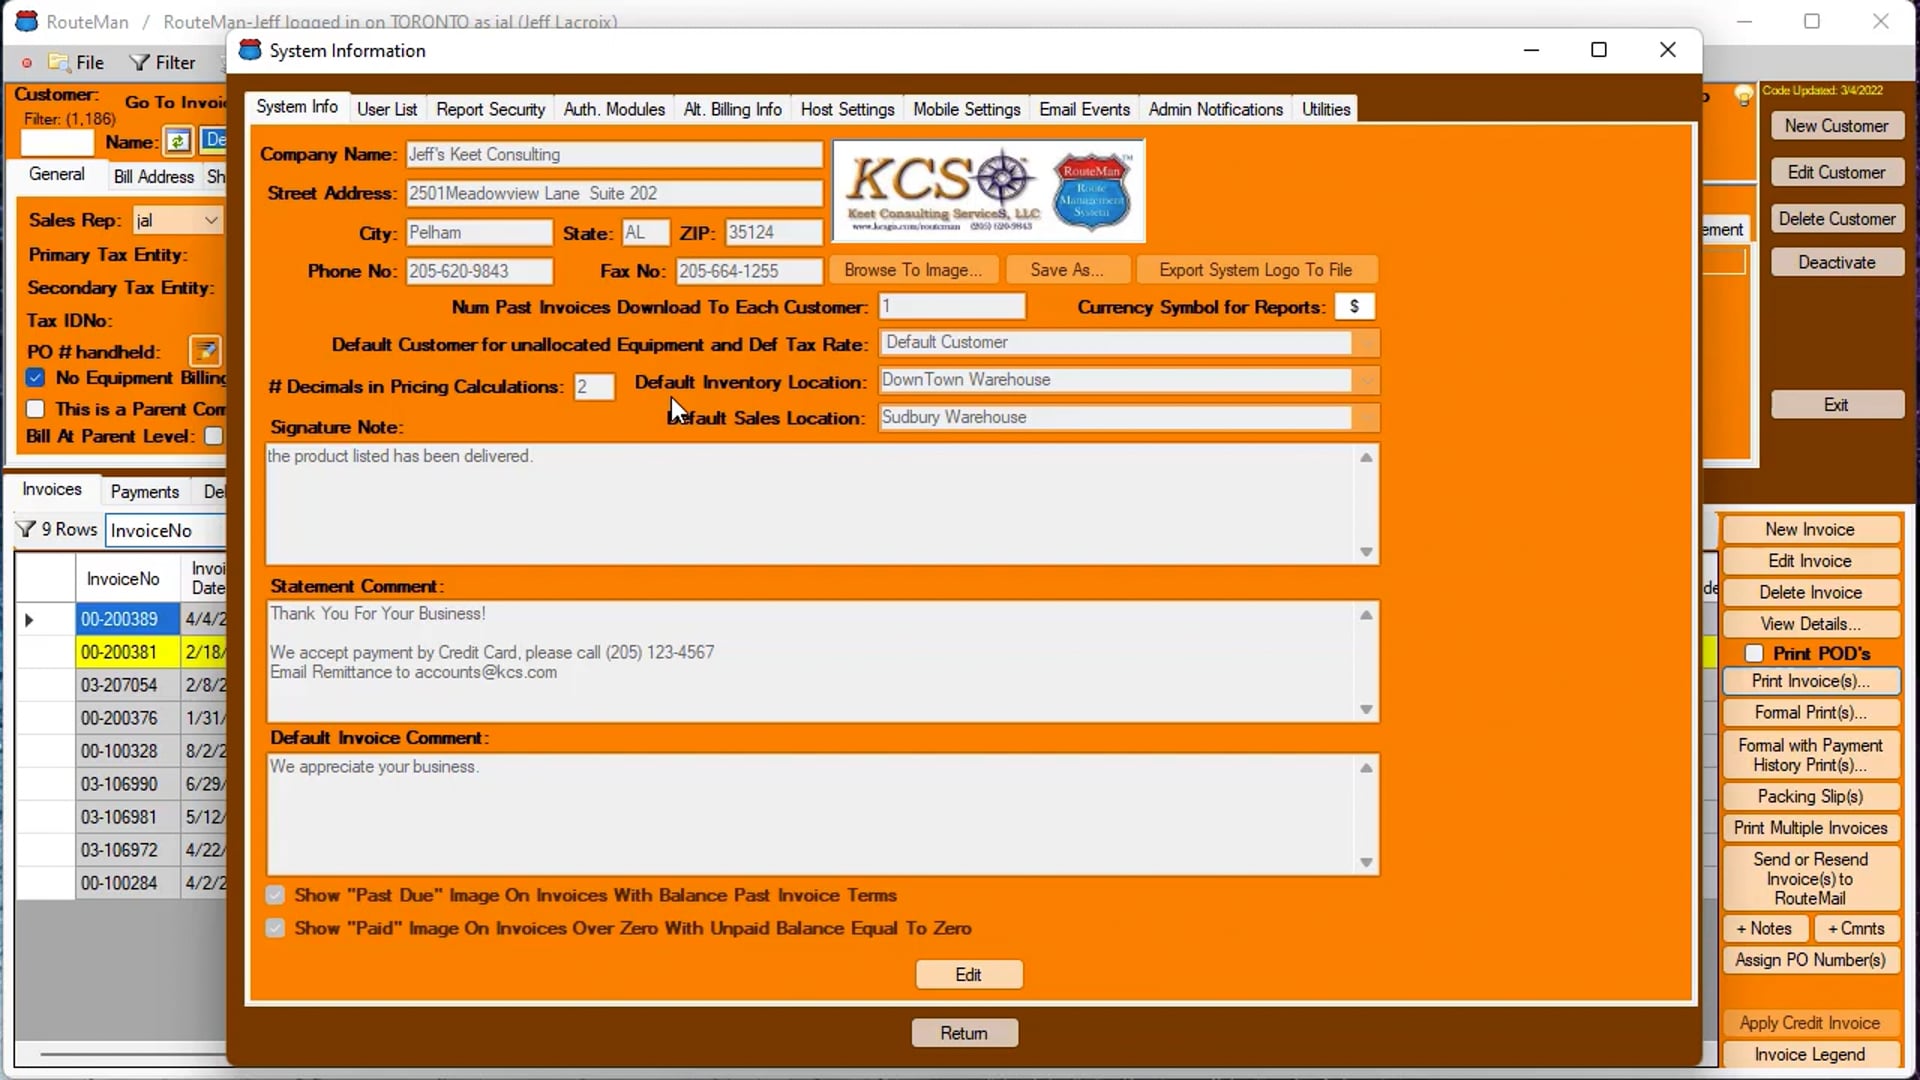Click Export System Logo To File

pyautogui.click(x=1255, y=270)
